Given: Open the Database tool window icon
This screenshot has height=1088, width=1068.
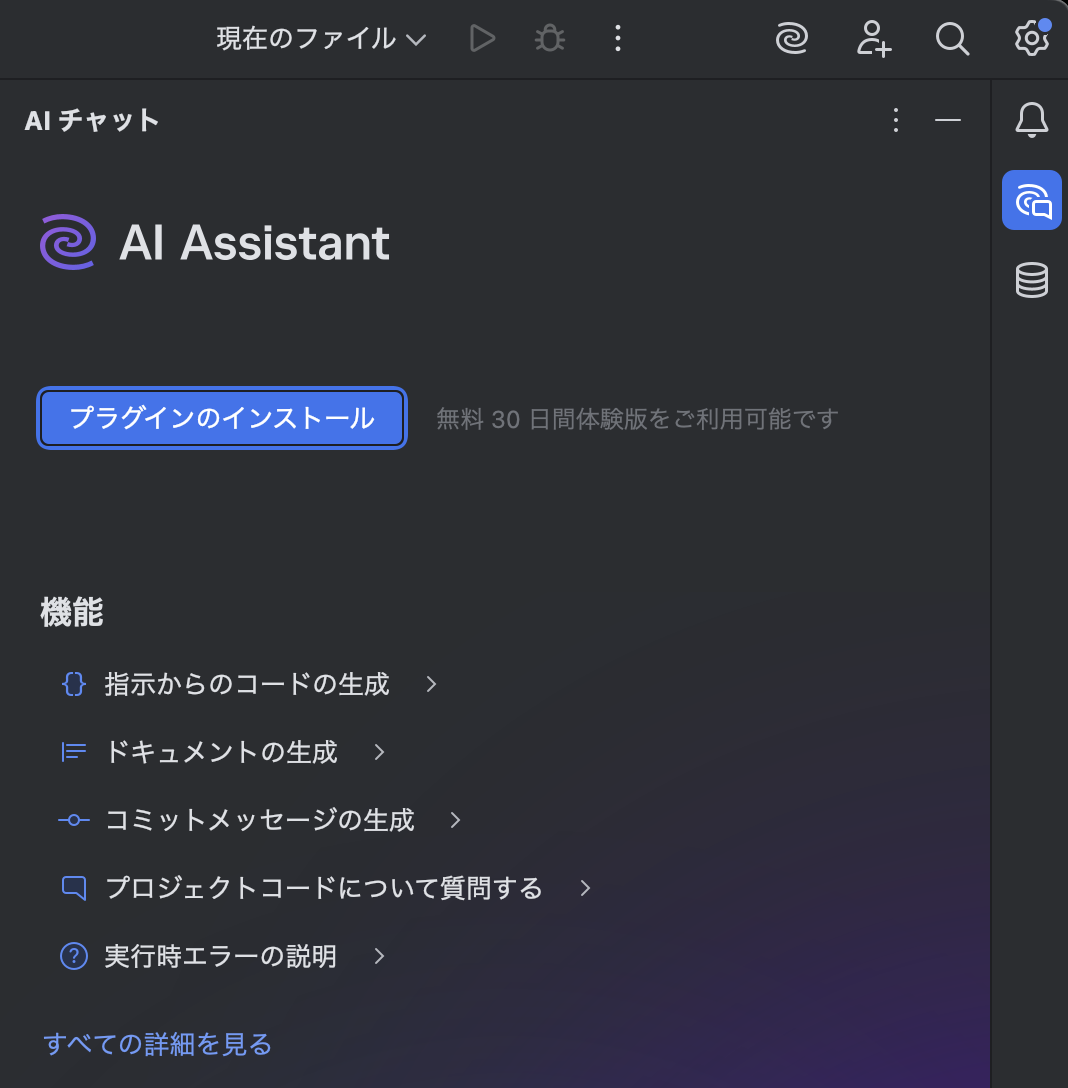Looking at the screenshot, I should (x=1032, y=280).
